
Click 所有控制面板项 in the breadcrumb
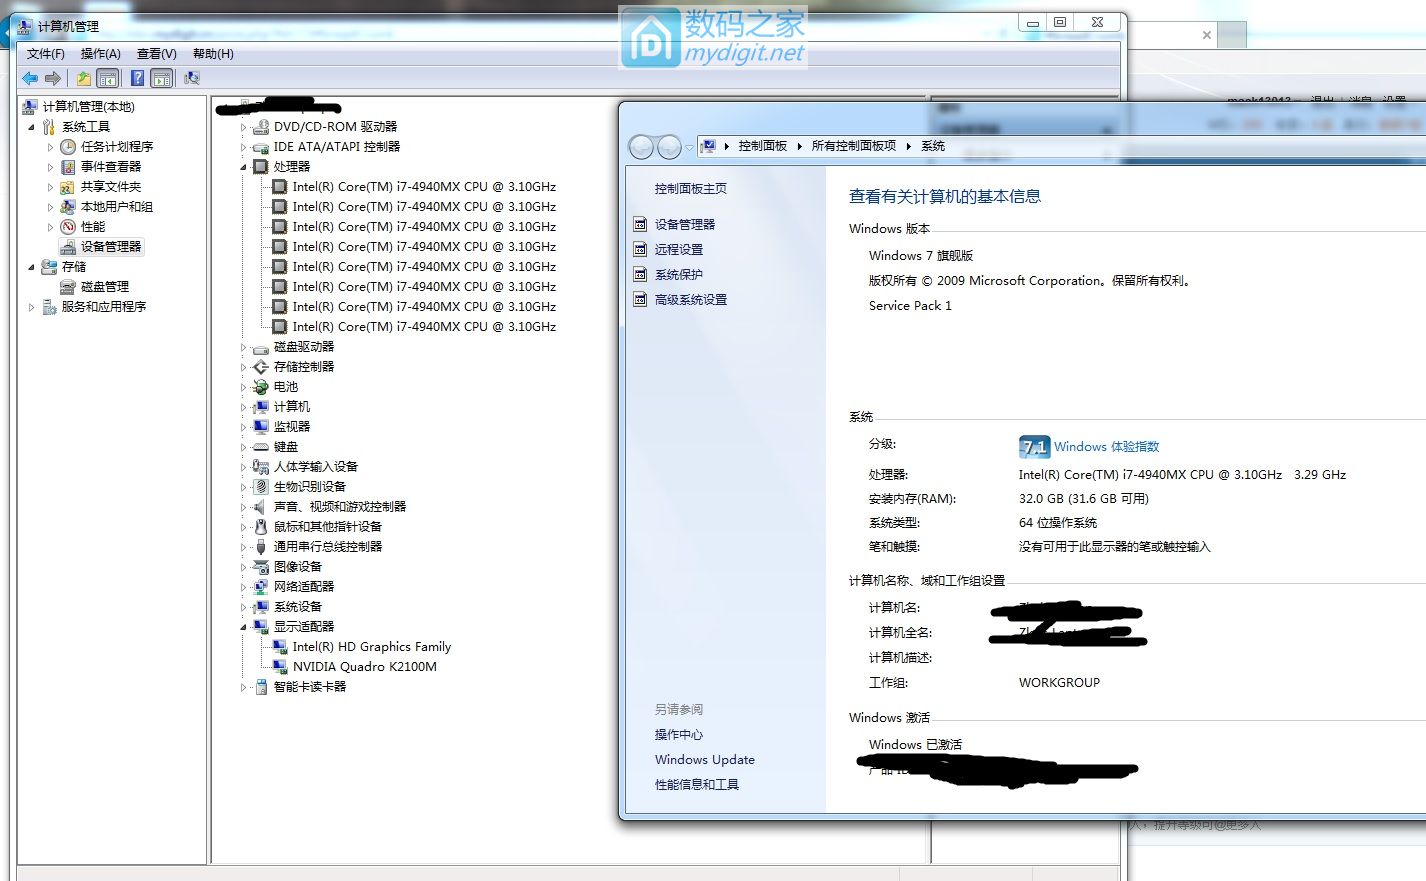(854, 146)
